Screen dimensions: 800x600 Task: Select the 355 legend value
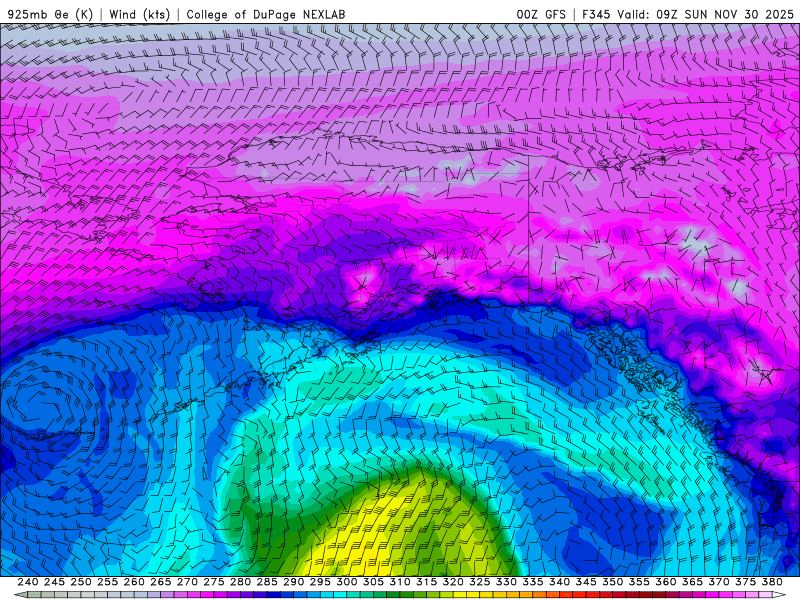639,582
